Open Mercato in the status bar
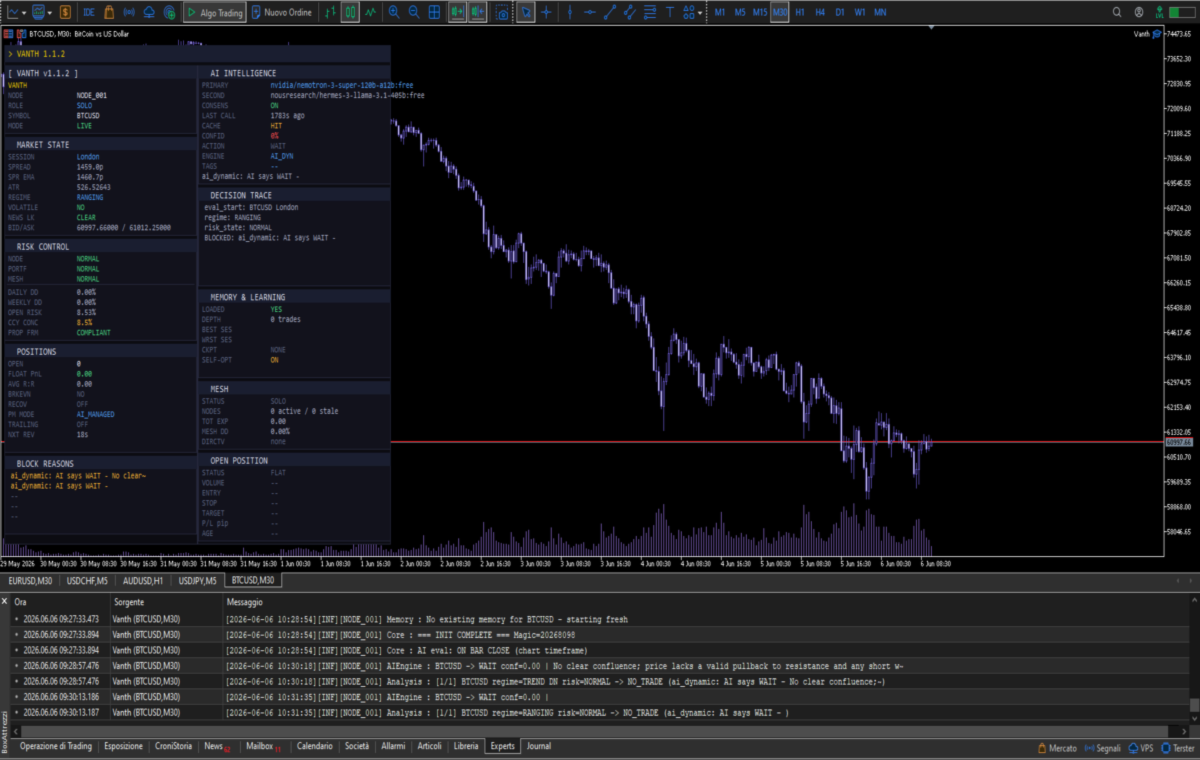Screen dimensions: 1200x760 (1056, 747)
